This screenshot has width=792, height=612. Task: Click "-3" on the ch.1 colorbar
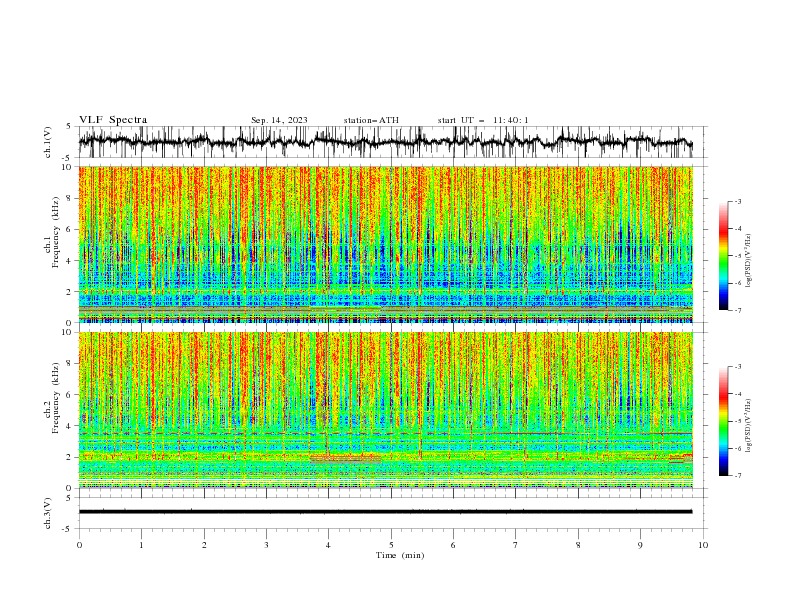point(737,202)
